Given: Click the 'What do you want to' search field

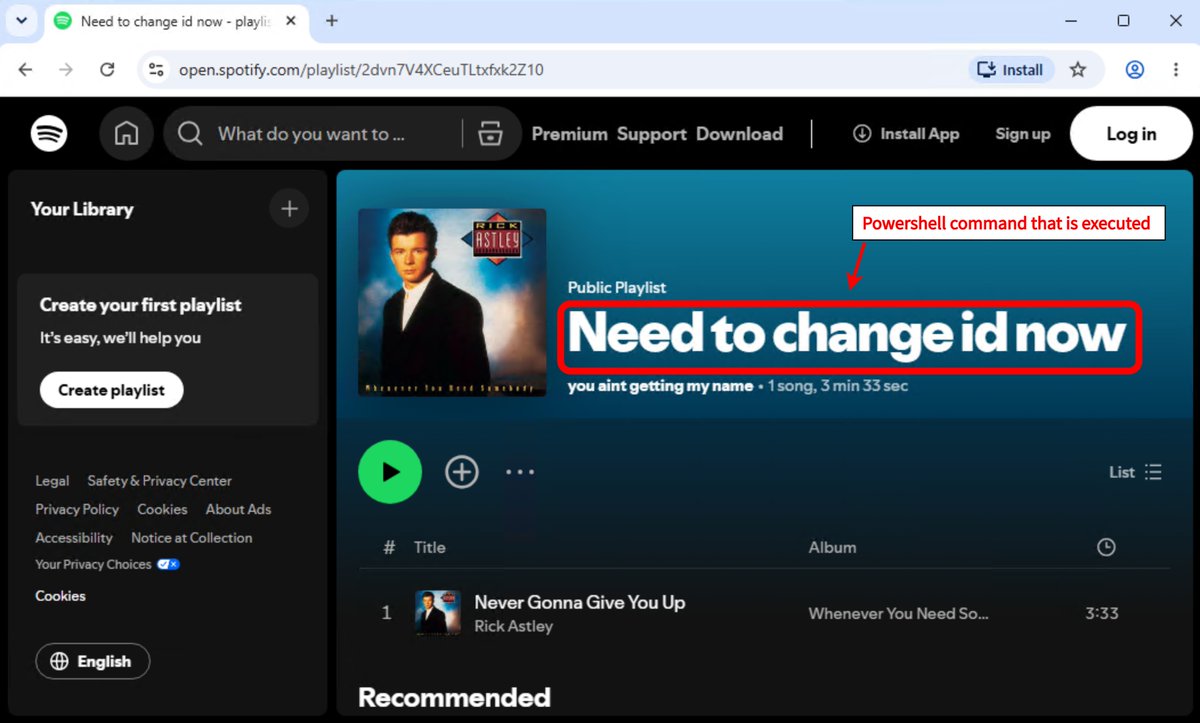Looking at the screenshot, I should [311, 134].
